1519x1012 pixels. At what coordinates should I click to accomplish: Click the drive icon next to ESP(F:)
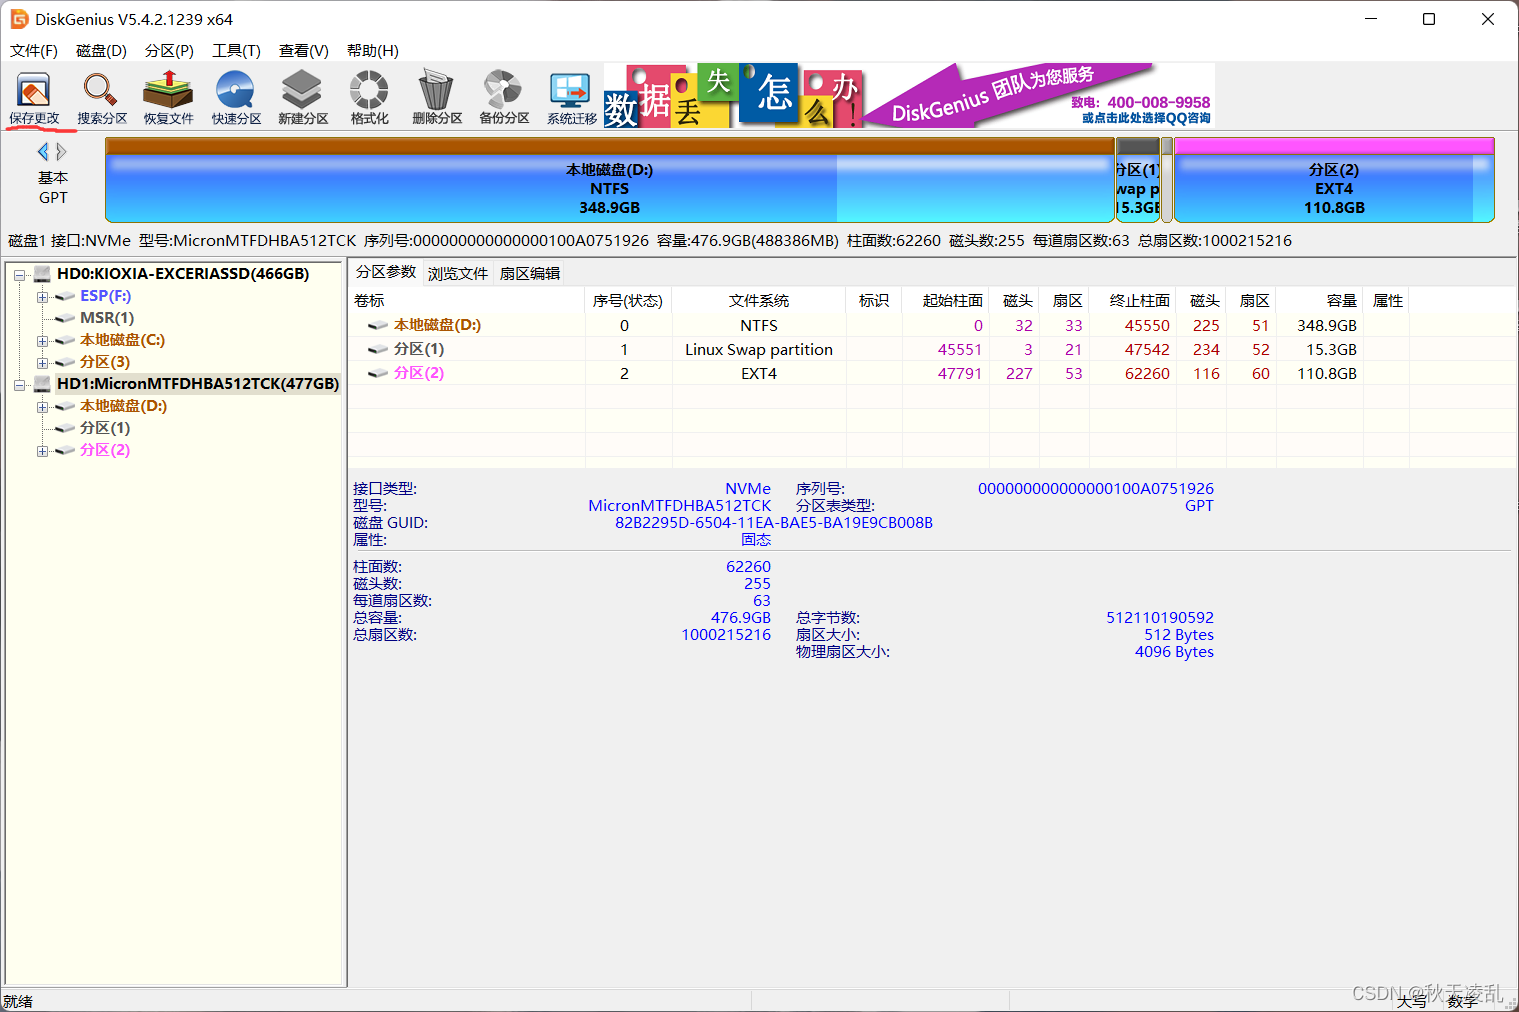[66, 296]
